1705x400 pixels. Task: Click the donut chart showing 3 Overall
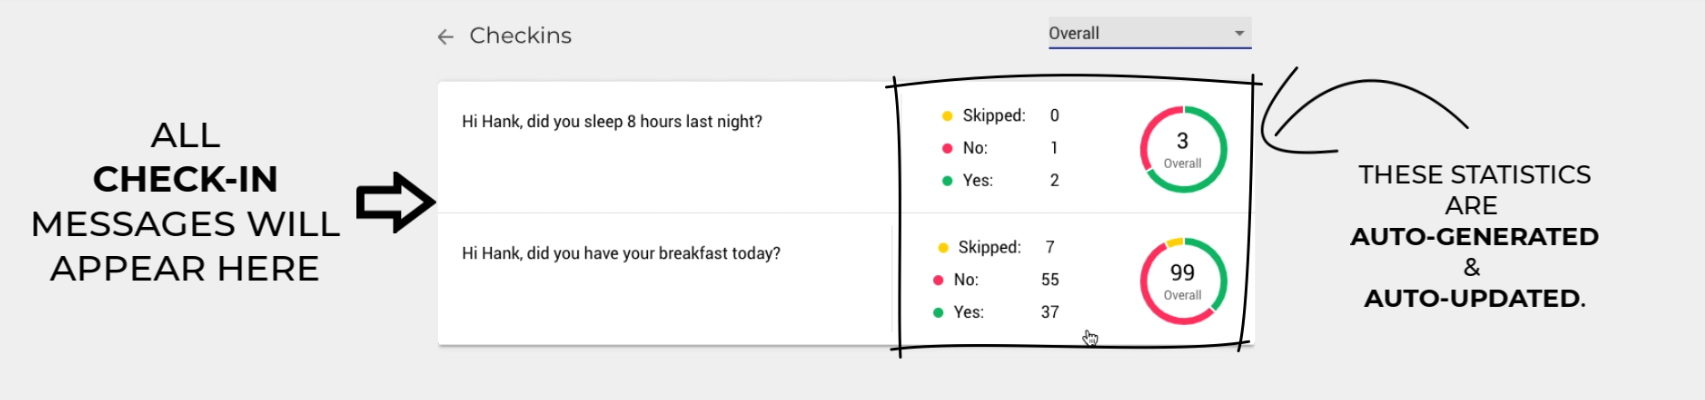[1183, 149]
